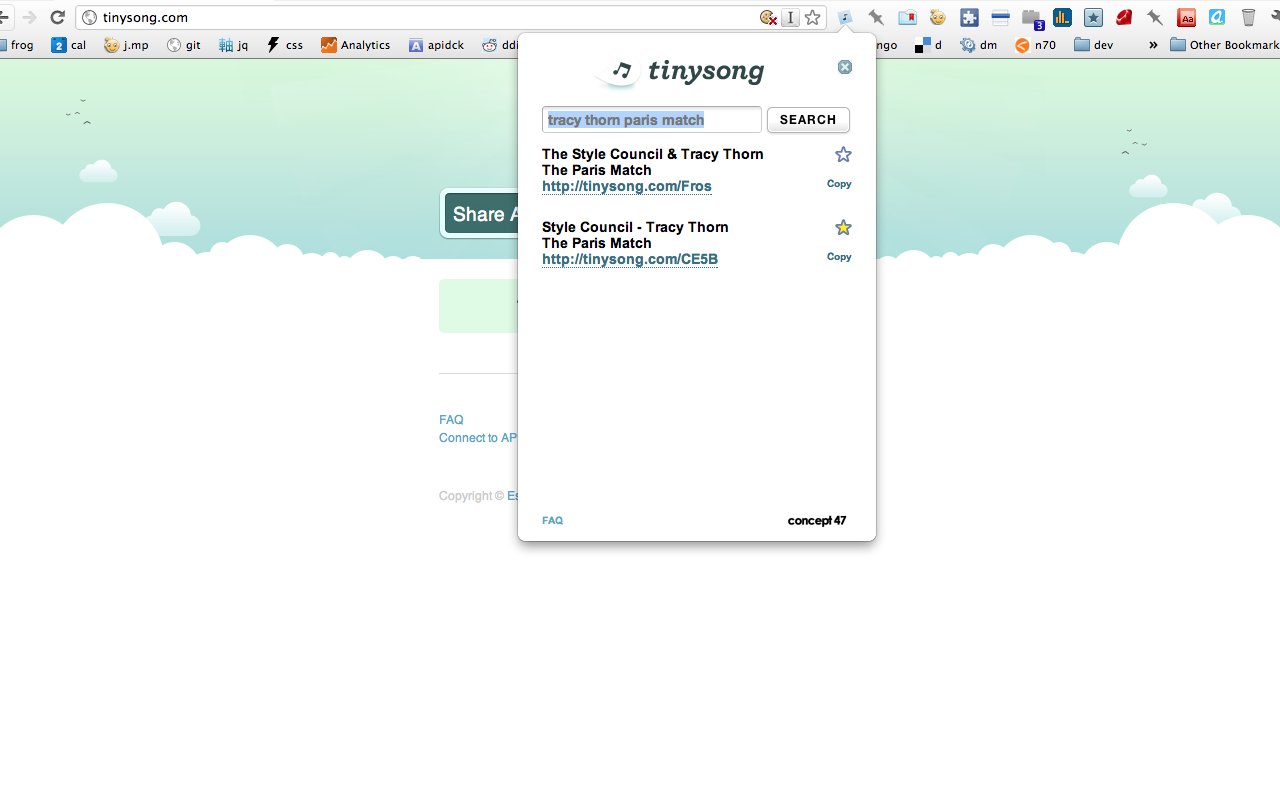The height and width of the screenshot is (800, 1280).
Task: Click the blue striped card extension icon
Action: coord(1000,17)
